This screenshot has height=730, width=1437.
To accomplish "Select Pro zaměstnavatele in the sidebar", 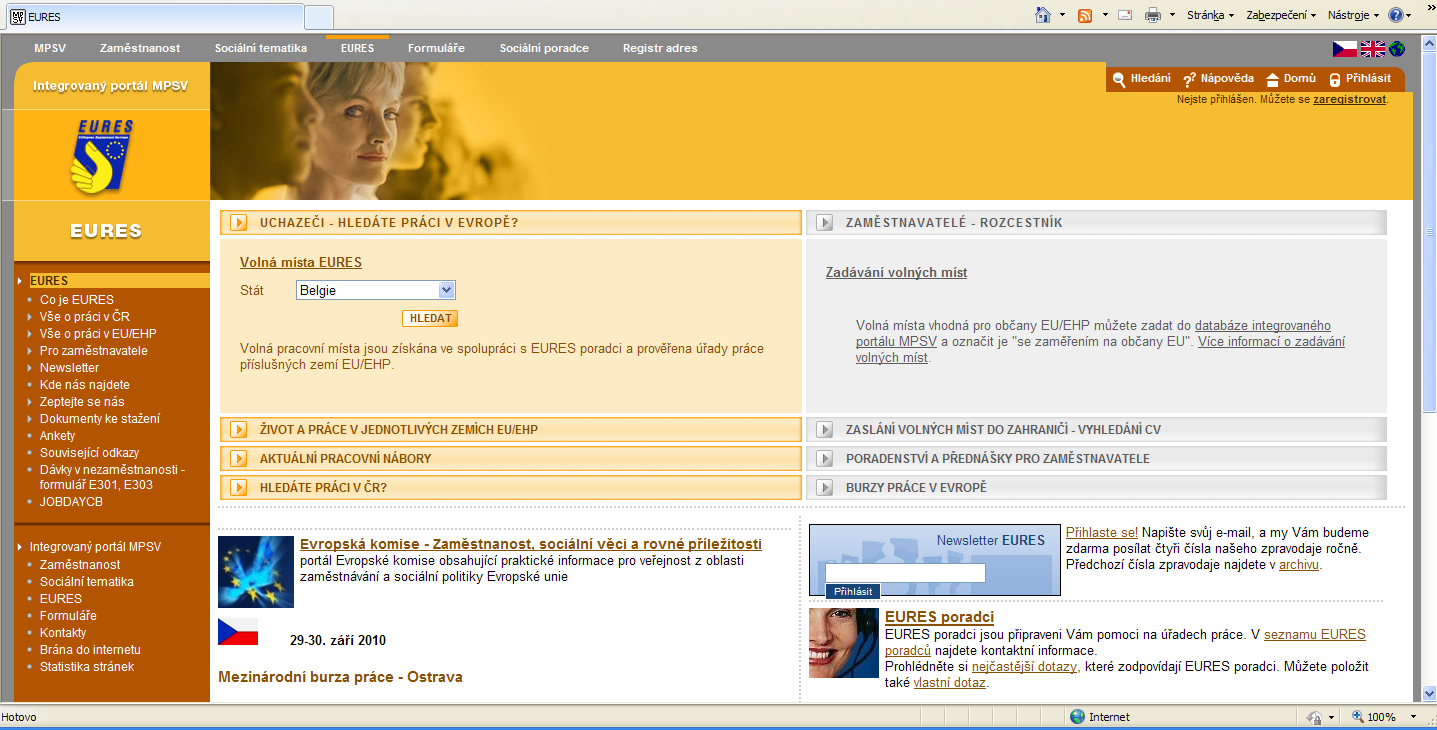I will point(94,351).
